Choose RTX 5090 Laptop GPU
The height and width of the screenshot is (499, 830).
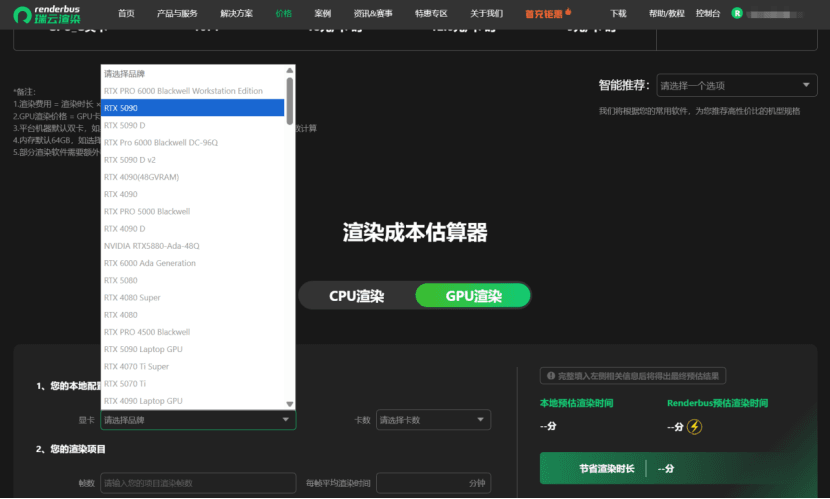pyautogui.click(x=193, y=349)
